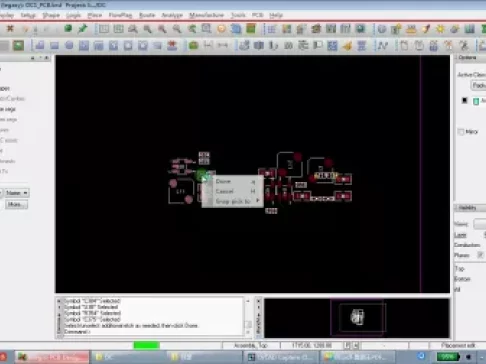Click the brown asterisk icon at the toolbar's left end
The height and width of the screenshot is (364, 486).
tap(10, 29)
